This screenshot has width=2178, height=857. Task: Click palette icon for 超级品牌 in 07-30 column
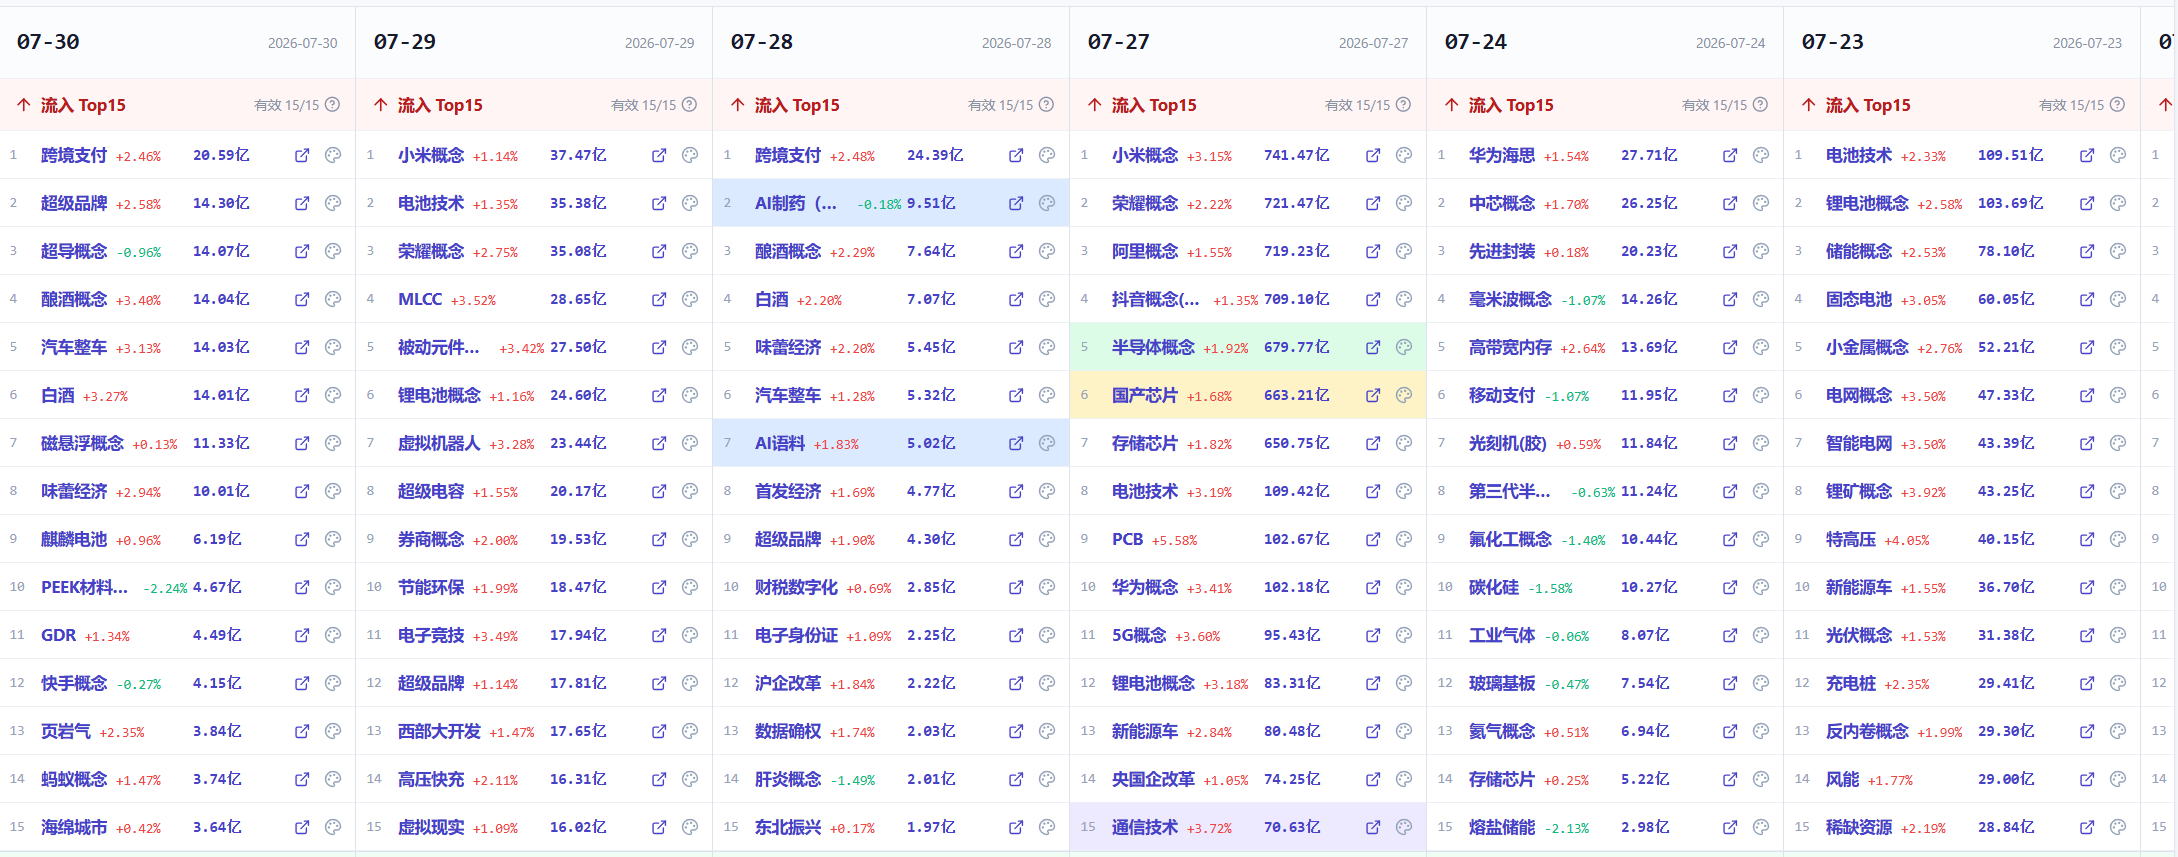coord(333,203)
